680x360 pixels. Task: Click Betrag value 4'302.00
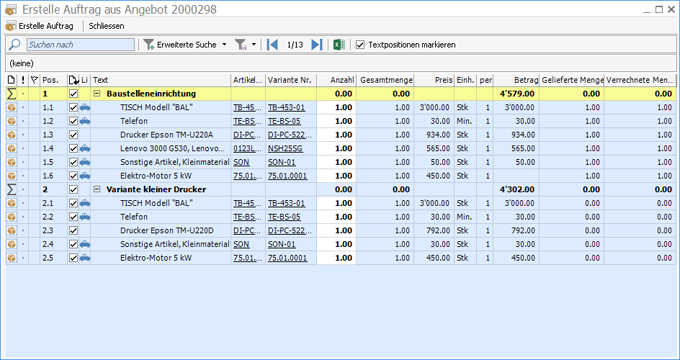click(517, 190)
